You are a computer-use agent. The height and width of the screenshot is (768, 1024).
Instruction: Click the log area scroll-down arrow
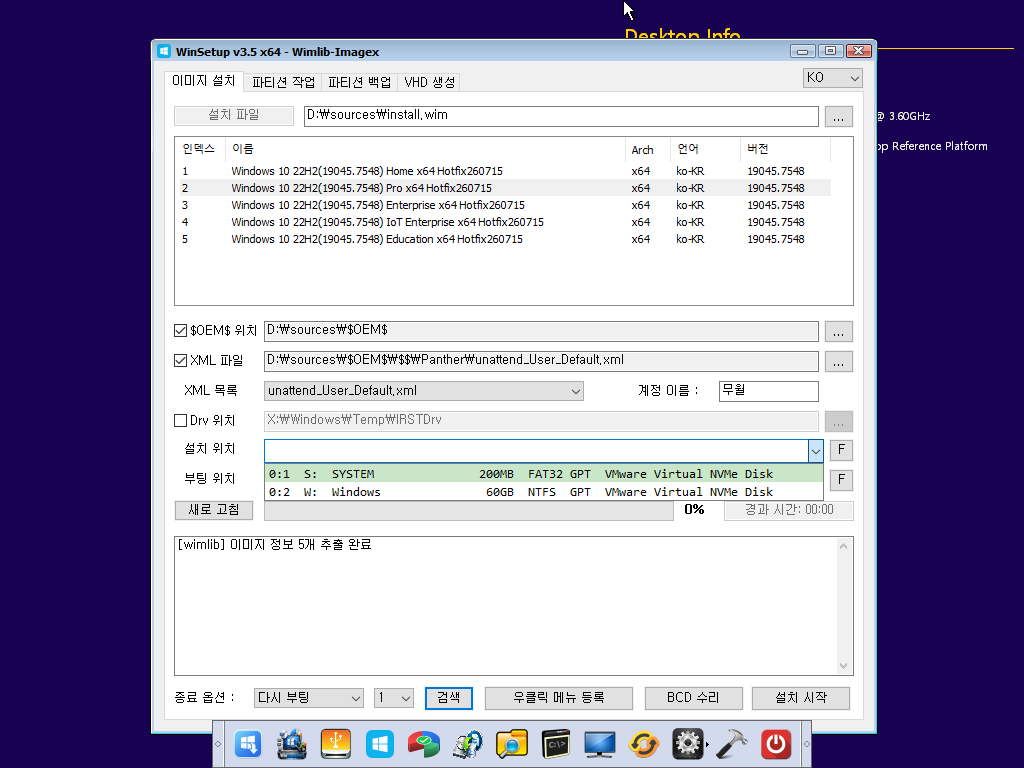(x=843, y=665)
